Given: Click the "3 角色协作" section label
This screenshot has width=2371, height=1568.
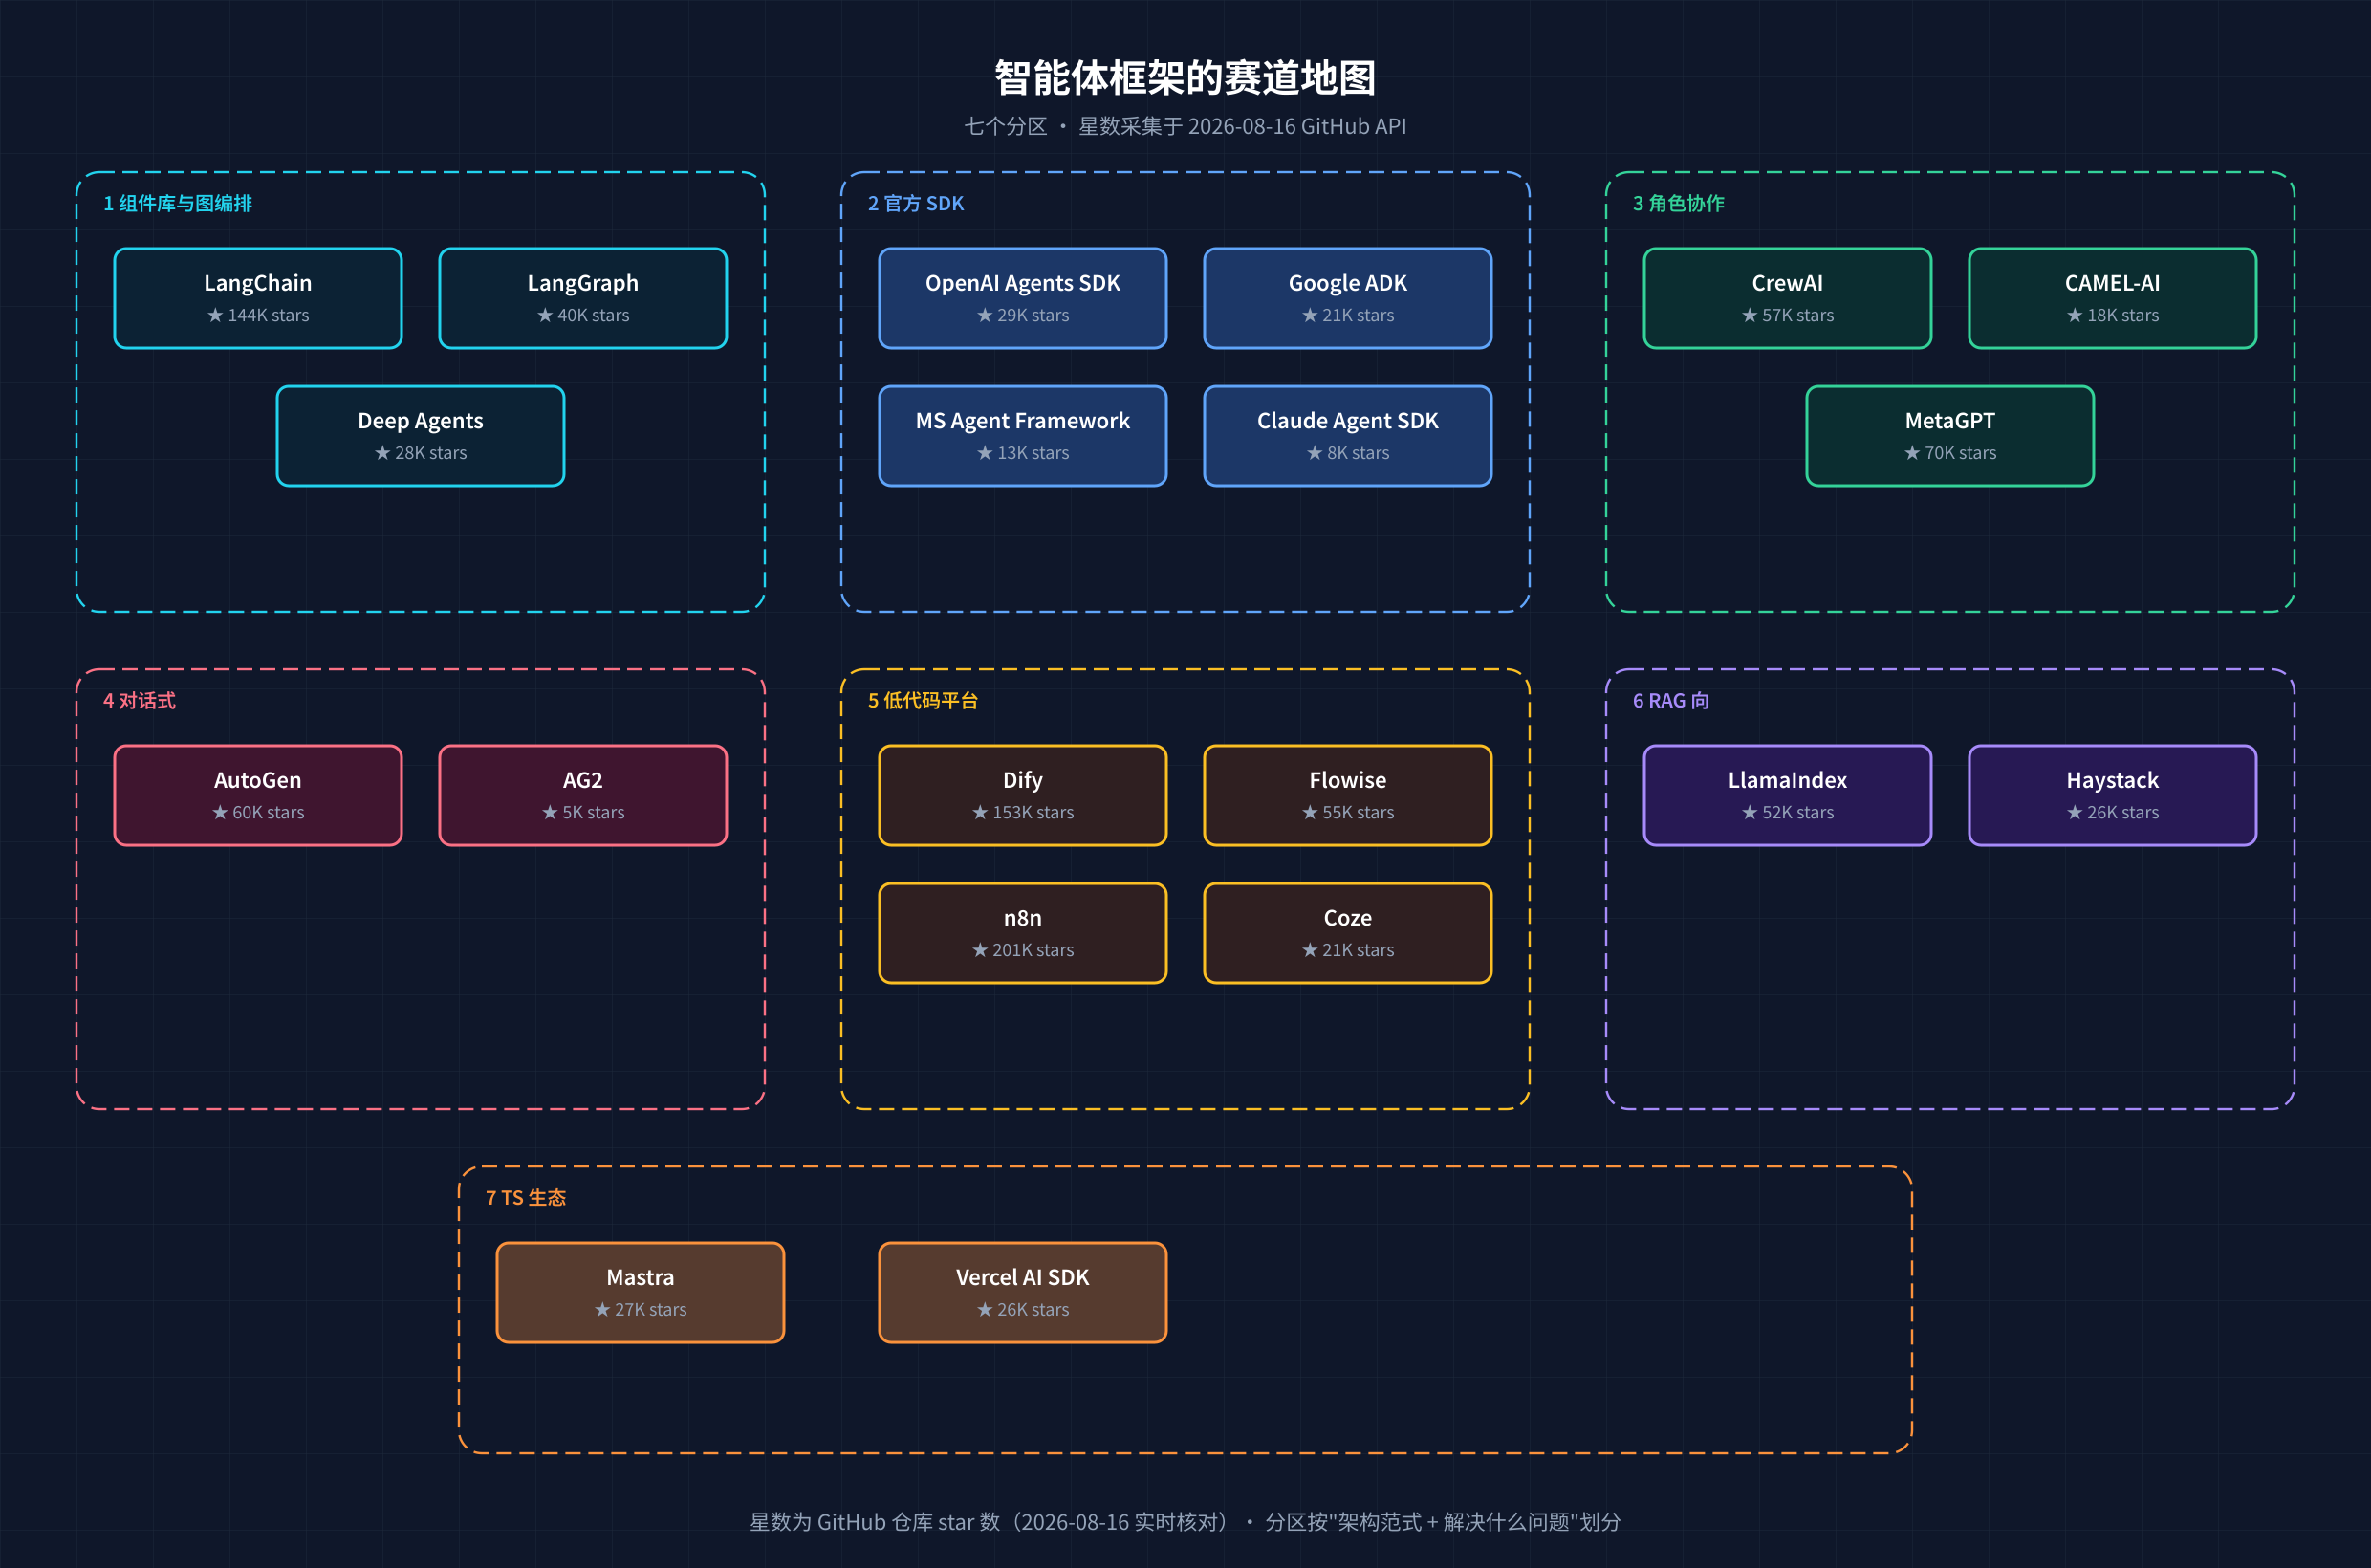Looking at the screenshot, I should pos(1679,204).
